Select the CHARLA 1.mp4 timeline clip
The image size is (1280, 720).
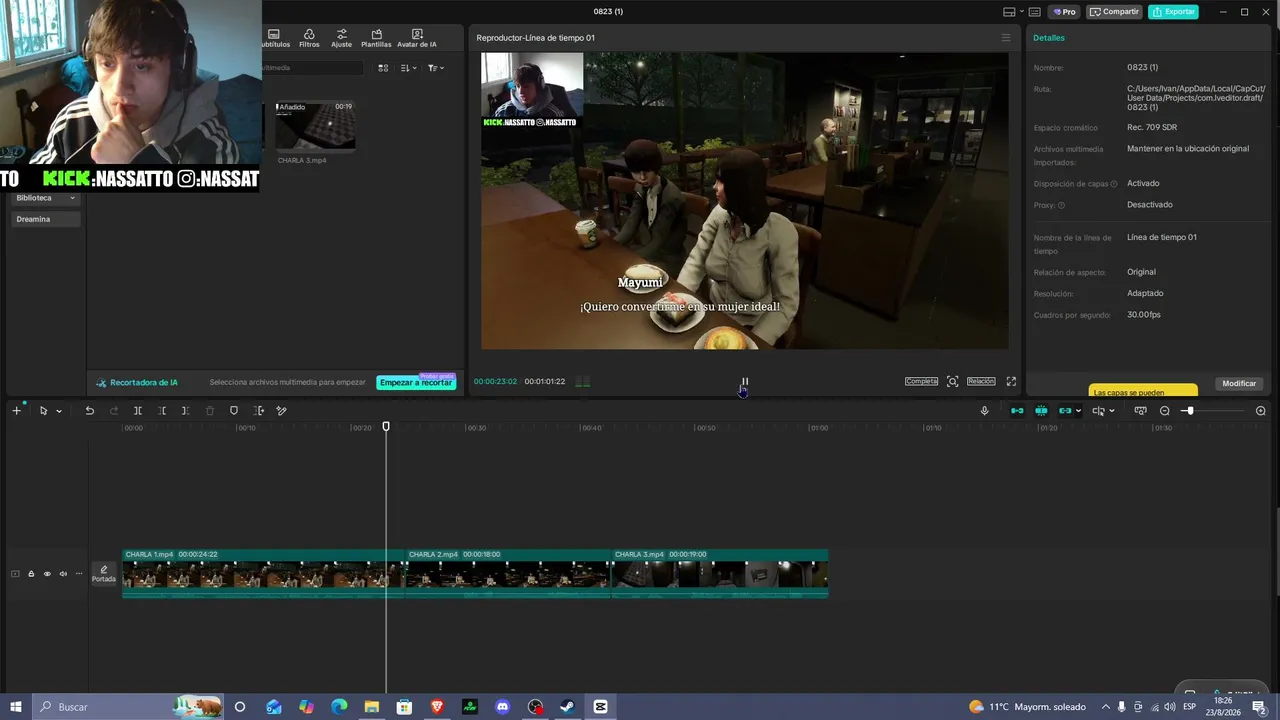click(263, 574)
